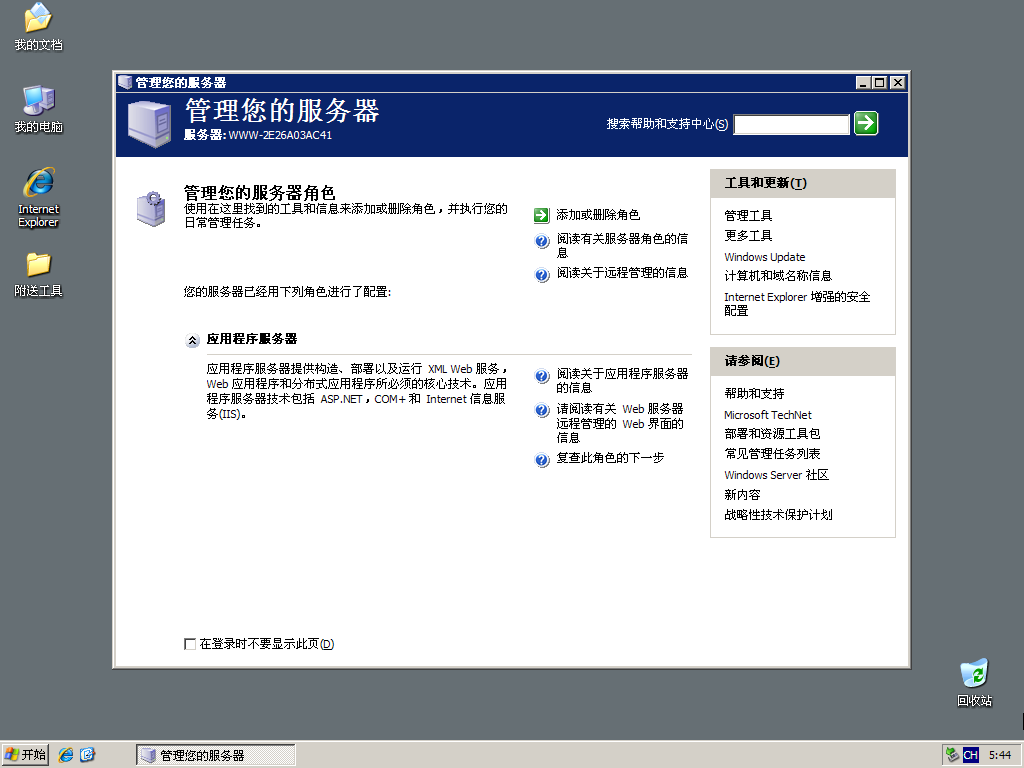Screen dimensions: 1024x768
Task: Click help icon beside 阅读有关服务器角色的信息
Action: pyautogui.click(x=540, y=240)
